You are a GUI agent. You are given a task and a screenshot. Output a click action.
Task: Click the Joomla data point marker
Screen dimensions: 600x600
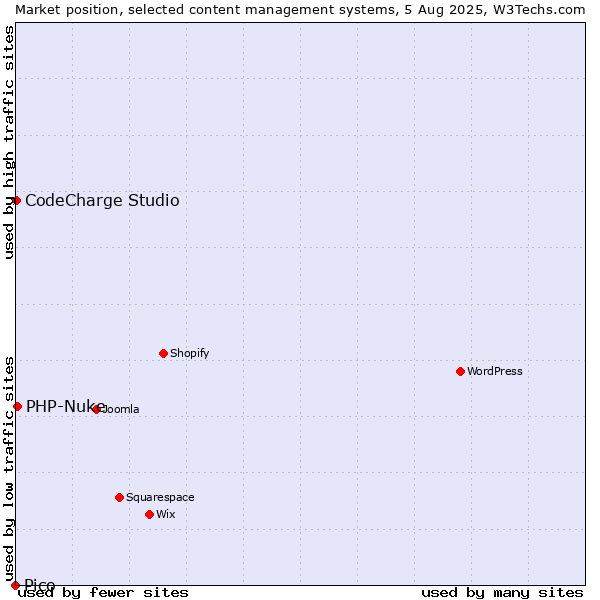(96, 409)
